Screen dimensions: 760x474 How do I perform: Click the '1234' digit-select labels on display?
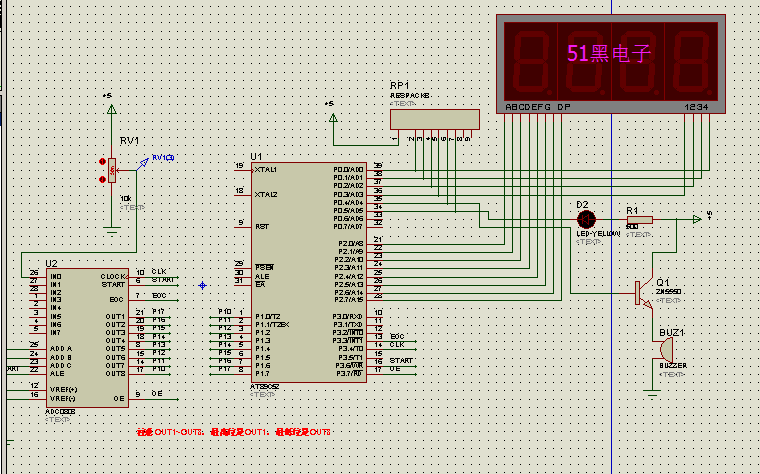(x=696, y=107)
